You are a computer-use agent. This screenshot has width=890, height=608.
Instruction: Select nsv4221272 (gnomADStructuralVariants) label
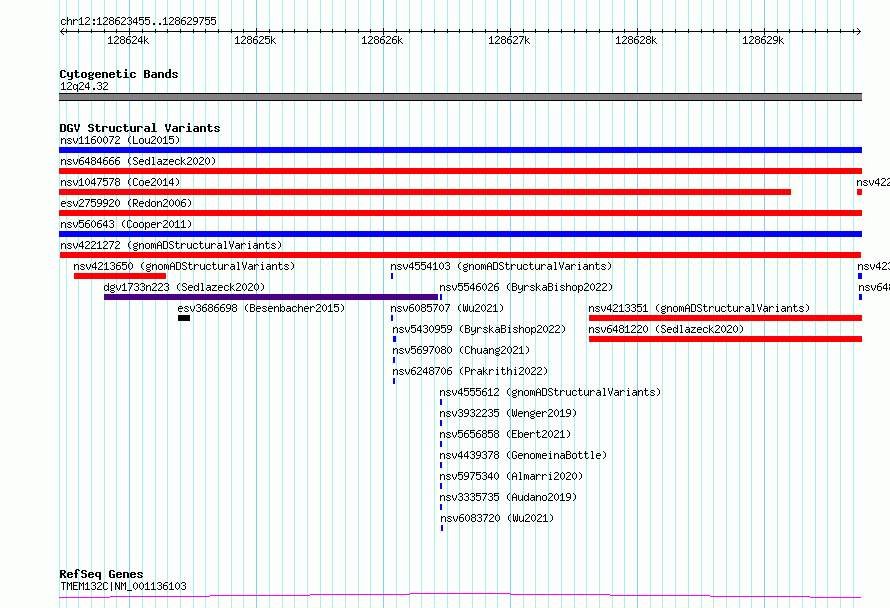point(171,245)
